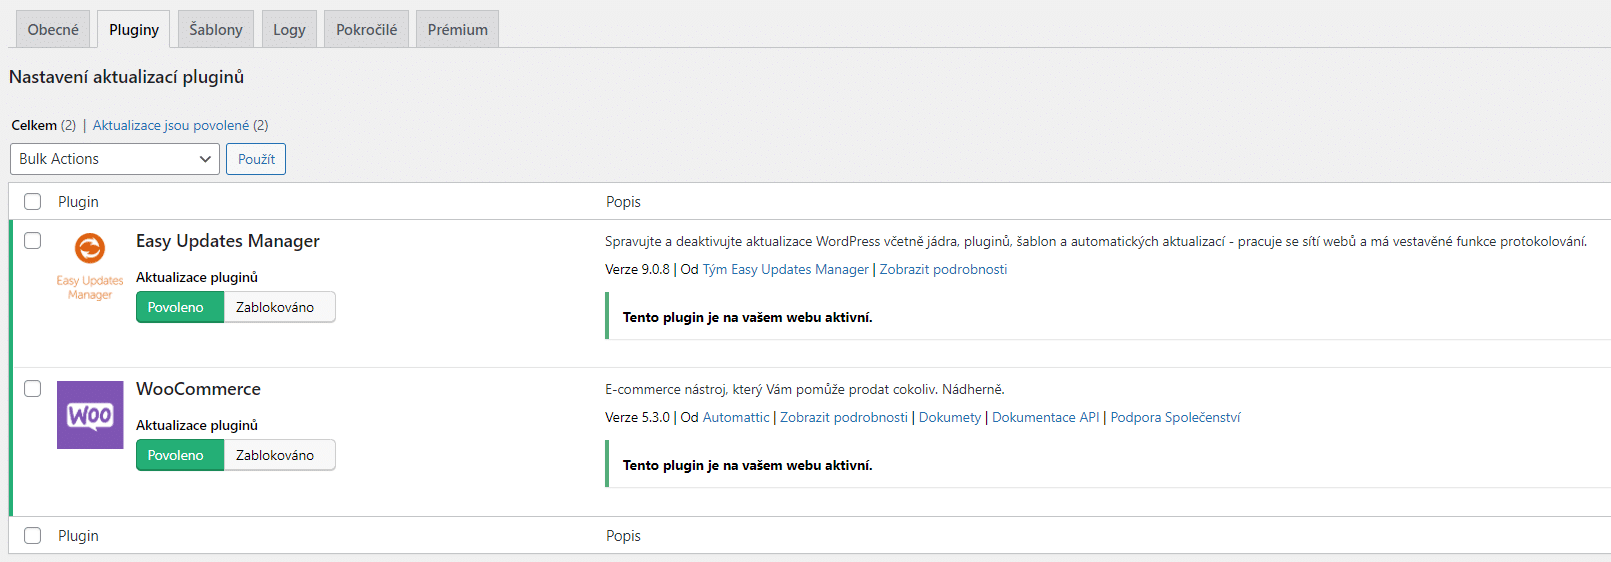
Task: Open Zobrazit podrobnosti for Easy Updates Manager
Action: click(943, 269)
